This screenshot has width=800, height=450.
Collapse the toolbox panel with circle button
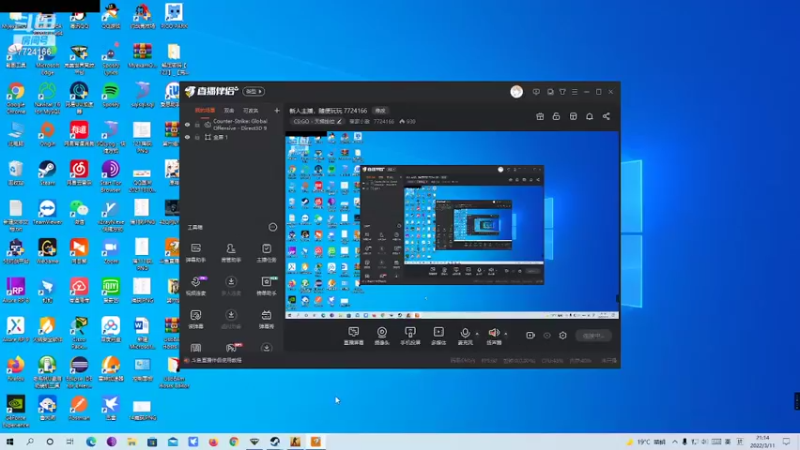pos(272,227)
